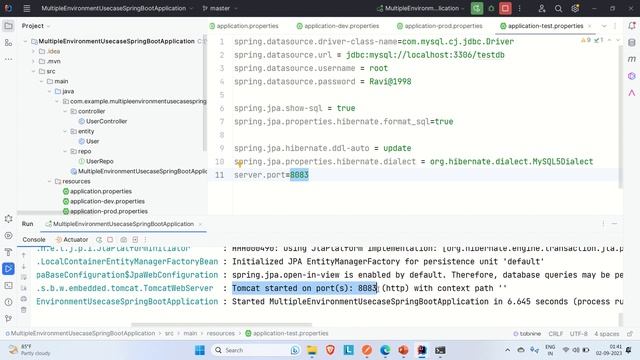This screenshot has height=360, width=640.
Task: Open the Maven tool window icon
Action: click(632, 59)
